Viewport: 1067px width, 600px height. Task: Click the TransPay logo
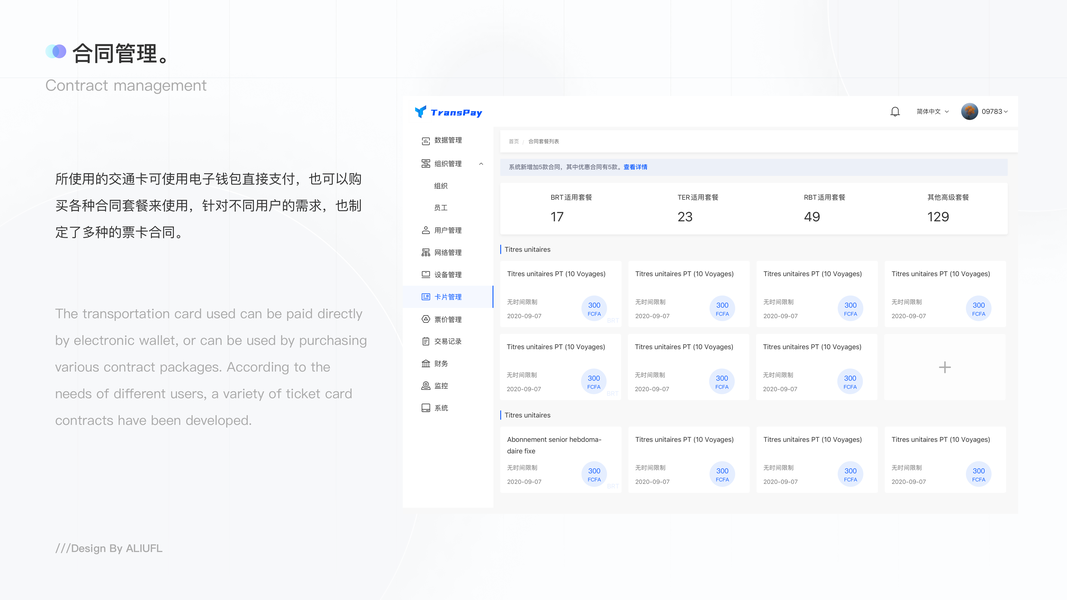point(448,112)
